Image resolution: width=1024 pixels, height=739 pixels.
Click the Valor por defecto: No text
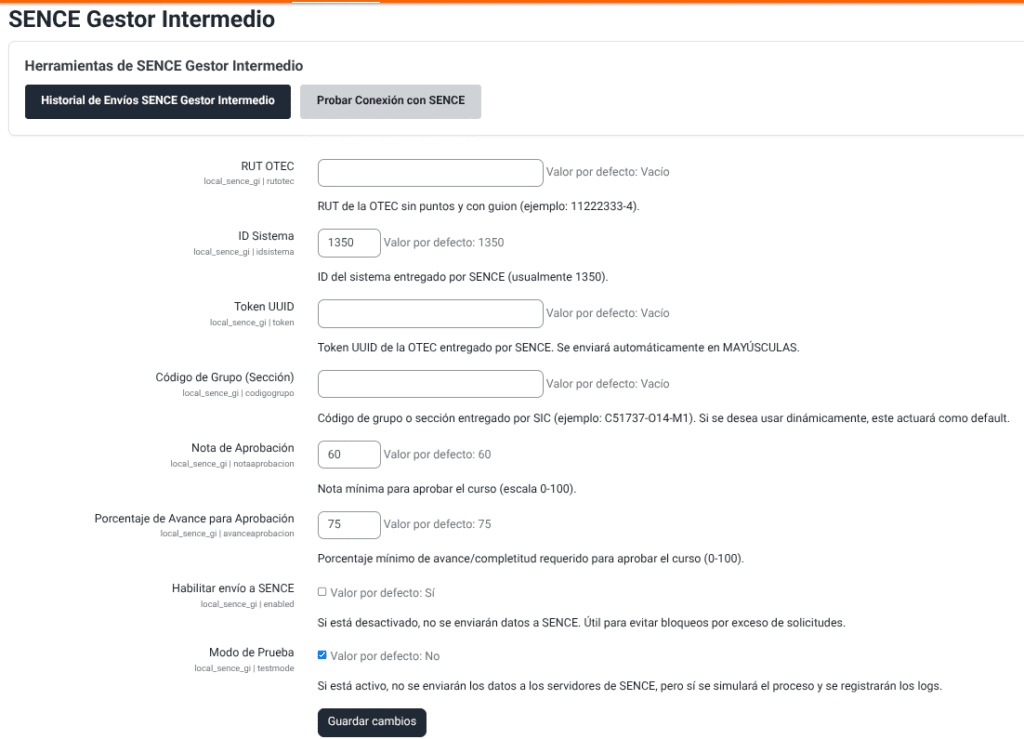pos(385,656)
